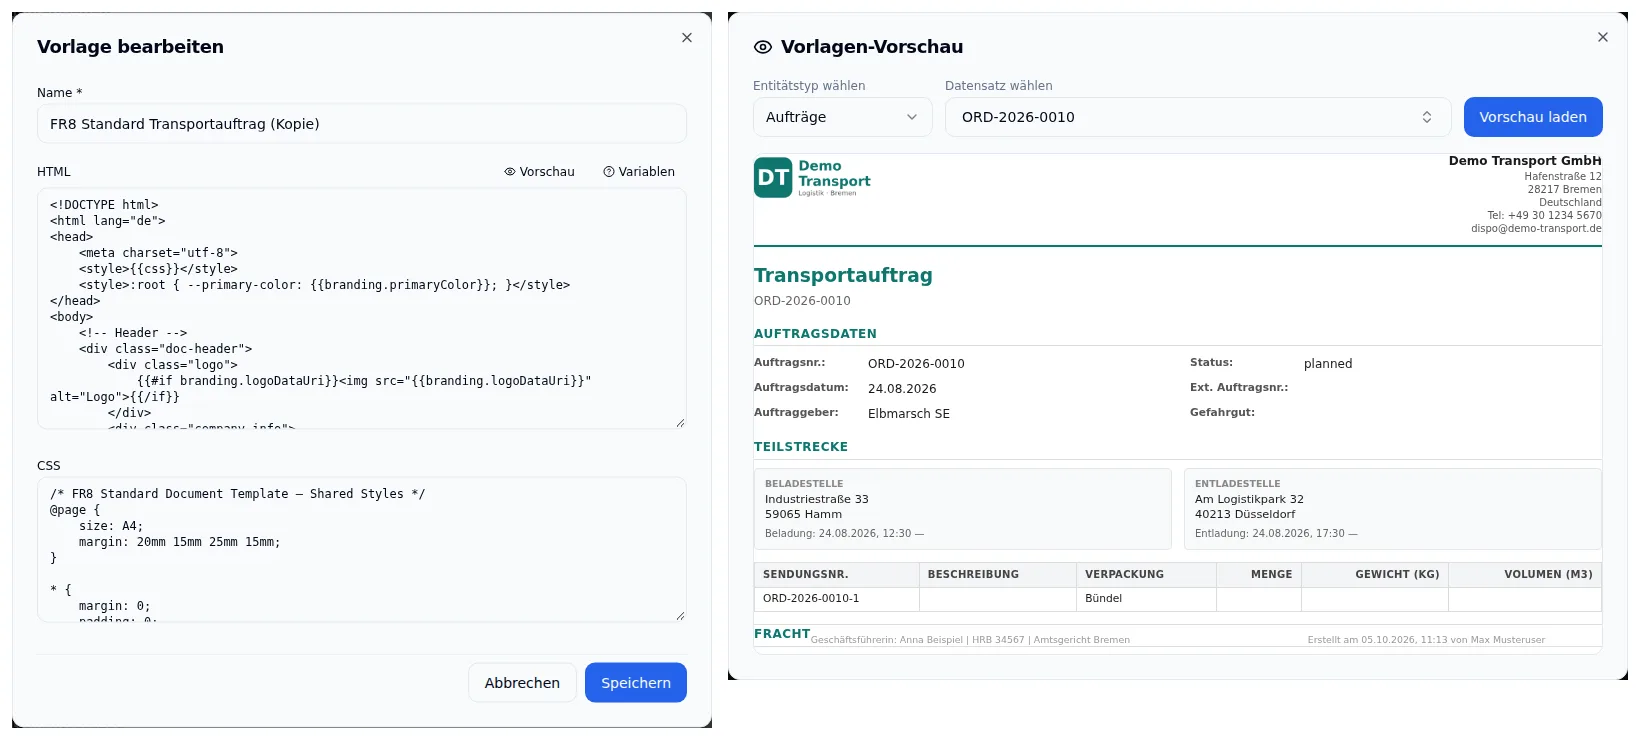Viewport: 1640px width, 740px height.
Task: Click inside the CSS code editor
Action: (x=362, y=550)
